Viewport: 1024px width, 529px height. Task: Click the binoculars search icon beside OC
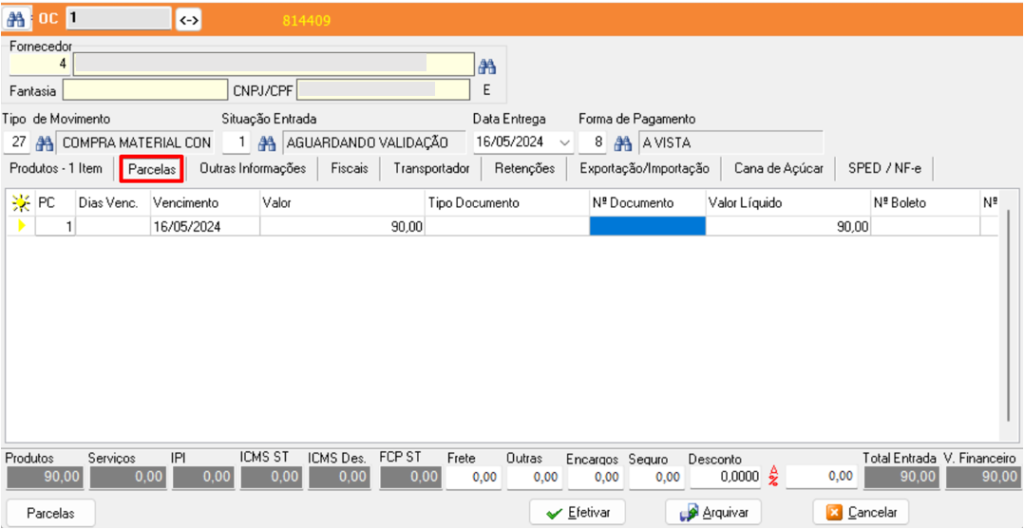19,19
